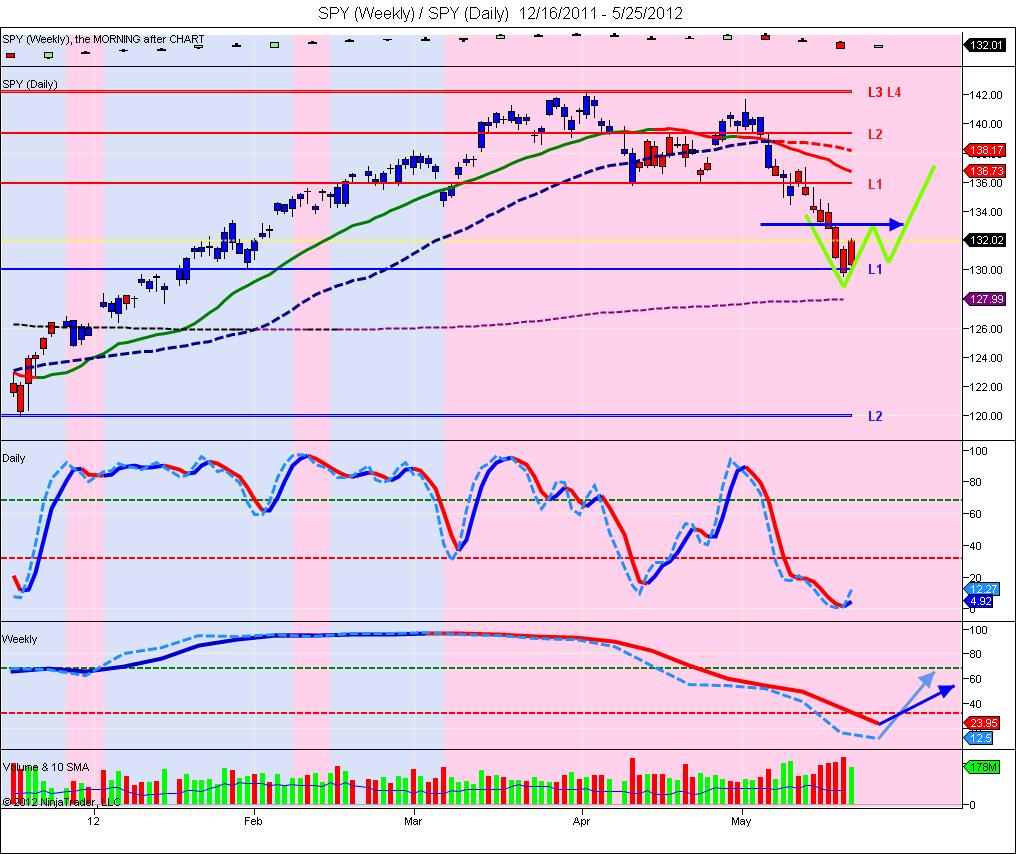
Task: Click the 23.95 weekly stochastic value
Action: coord(982,723)
